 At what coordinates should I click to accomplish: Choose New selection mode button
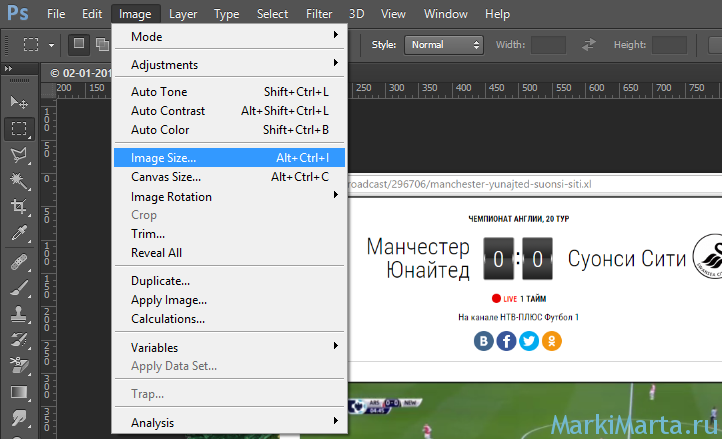coord(79,44)
